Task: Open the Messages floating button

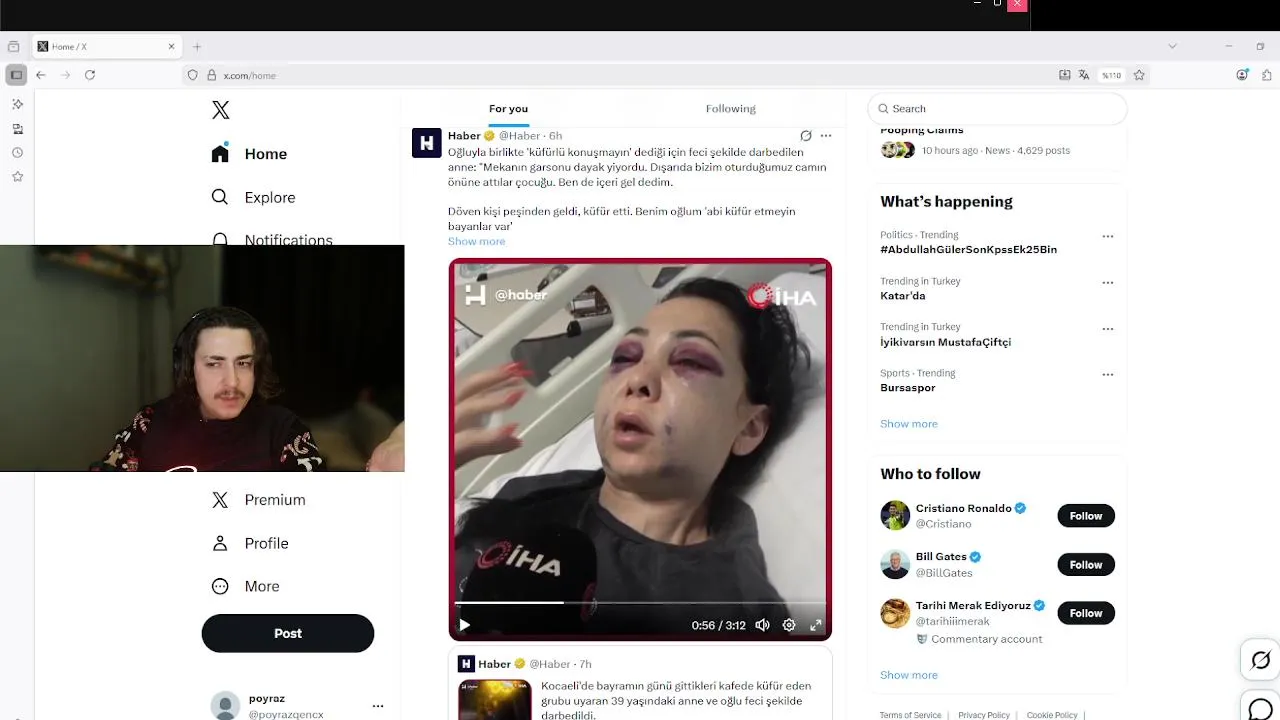Action: point(1261,707)
